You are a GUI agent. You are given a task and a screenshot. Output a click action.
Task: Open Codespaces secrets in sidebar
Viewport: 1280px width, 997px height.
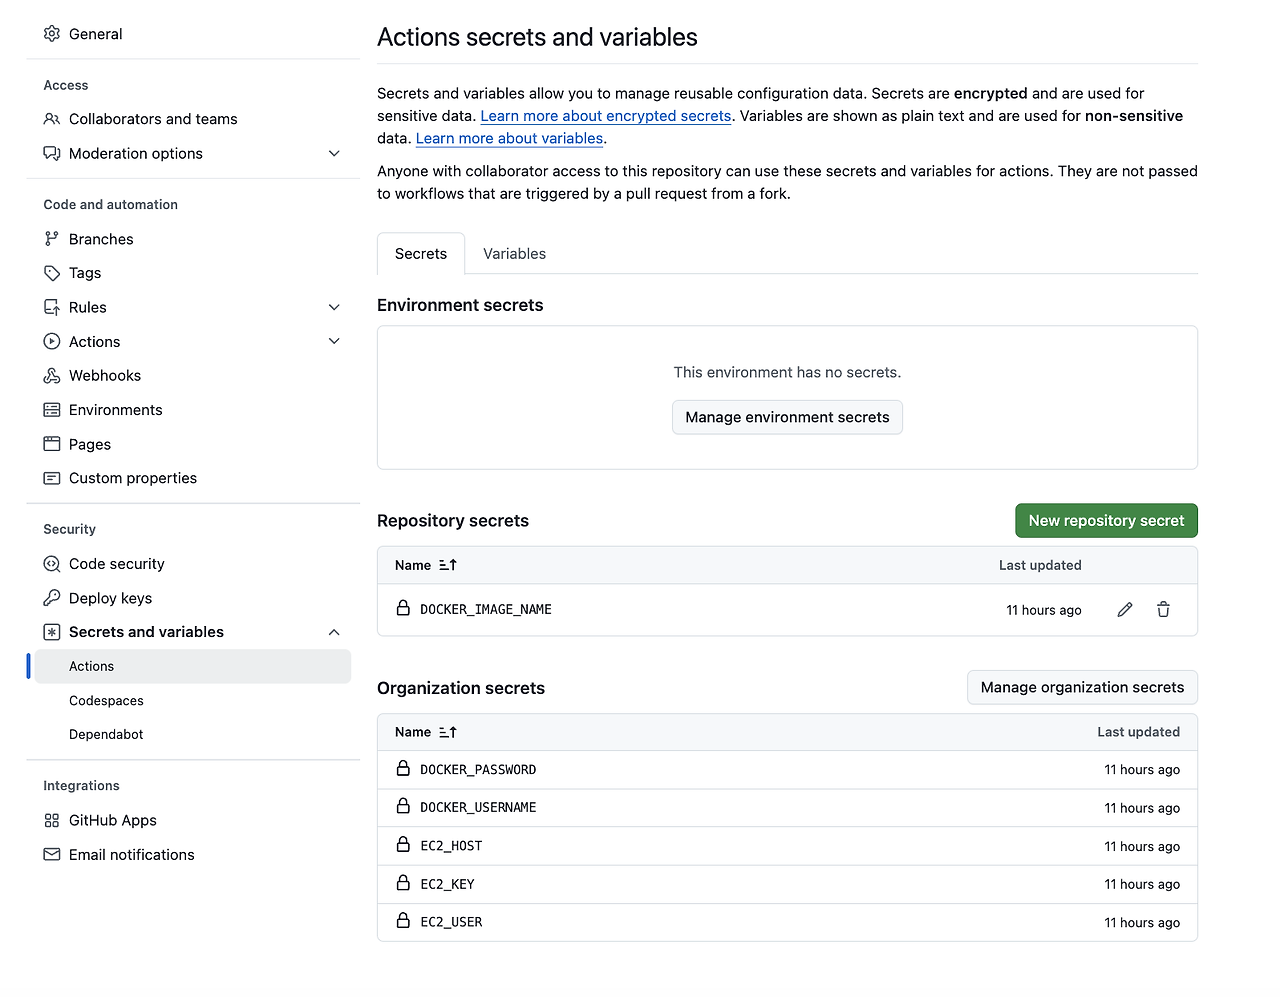point(106,701)
